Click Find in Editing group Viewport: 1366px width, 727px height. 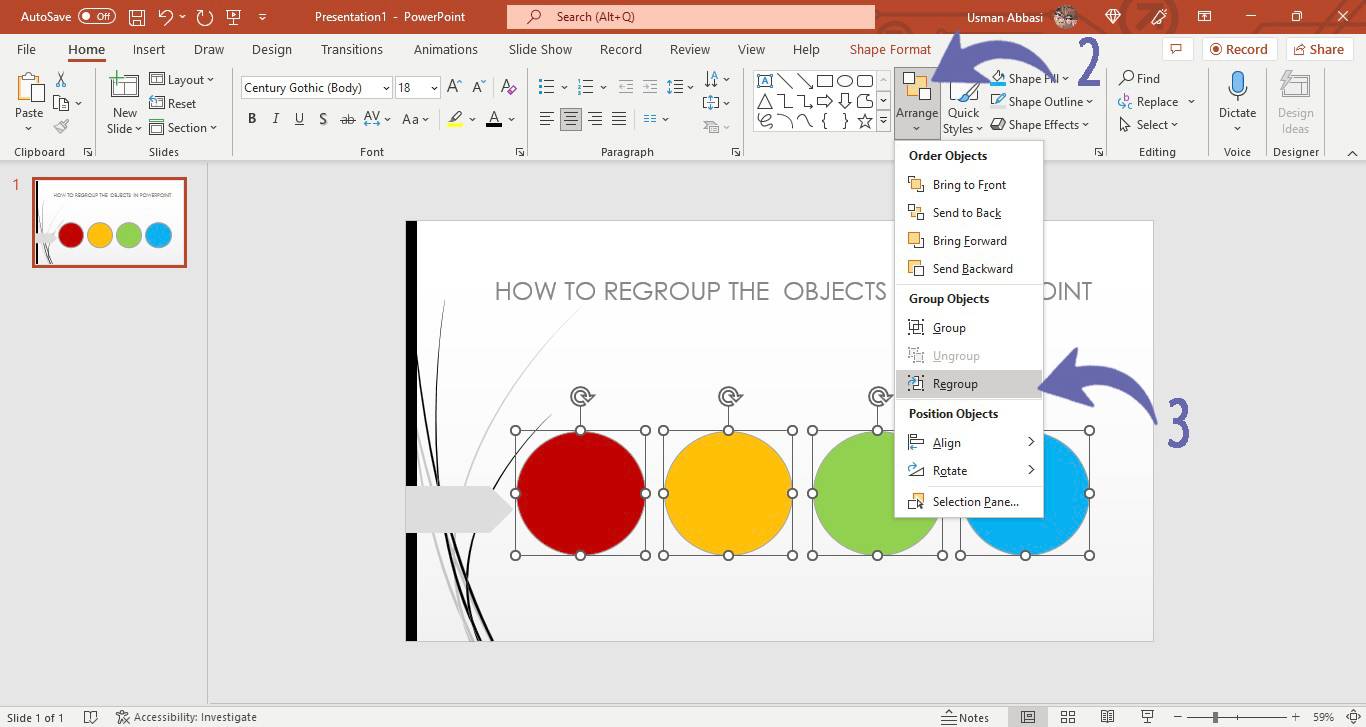tap(1139, 78)
